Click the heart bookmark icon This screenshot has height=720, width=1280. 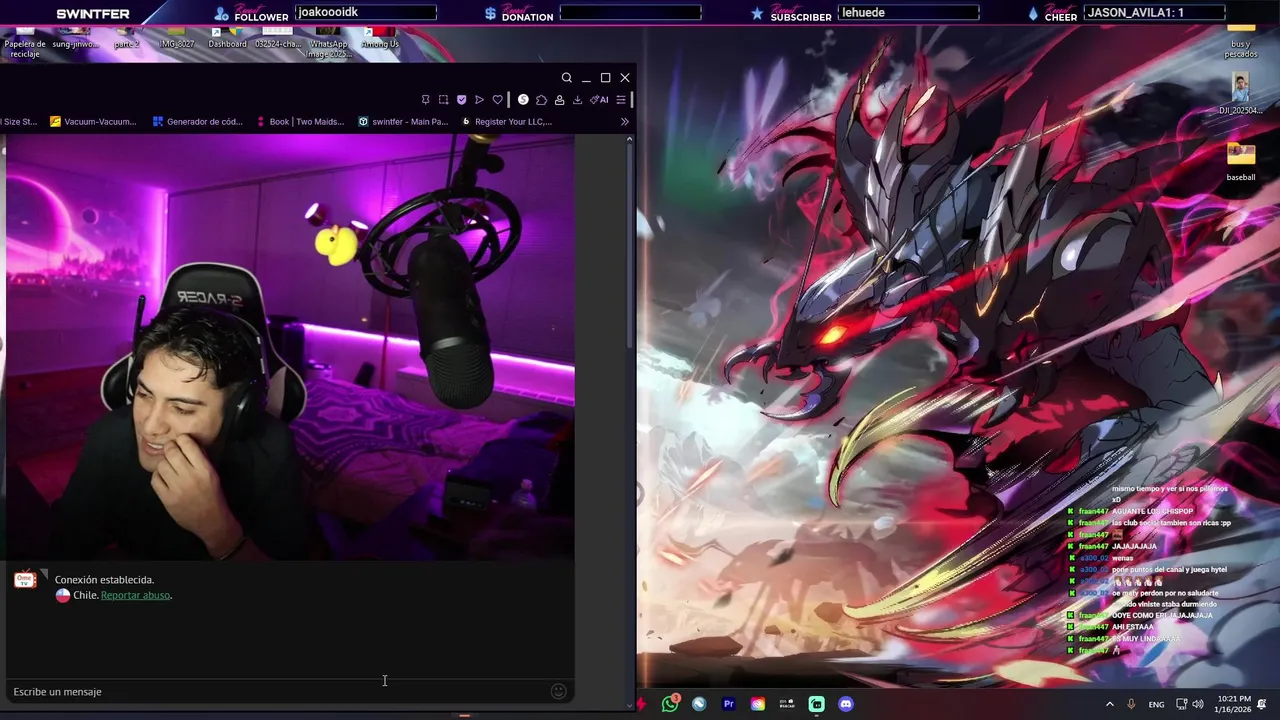(497, 100)
